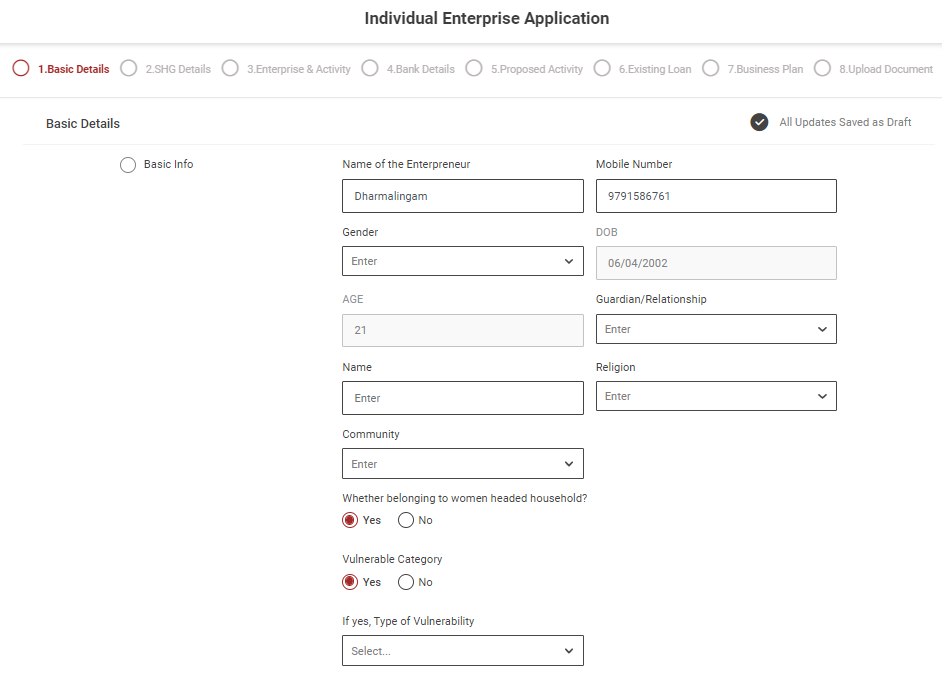The width and height of the screenshot is (942, 676).
Task: Click the Proposed Activity step circle icon
Action: [474, 69]
